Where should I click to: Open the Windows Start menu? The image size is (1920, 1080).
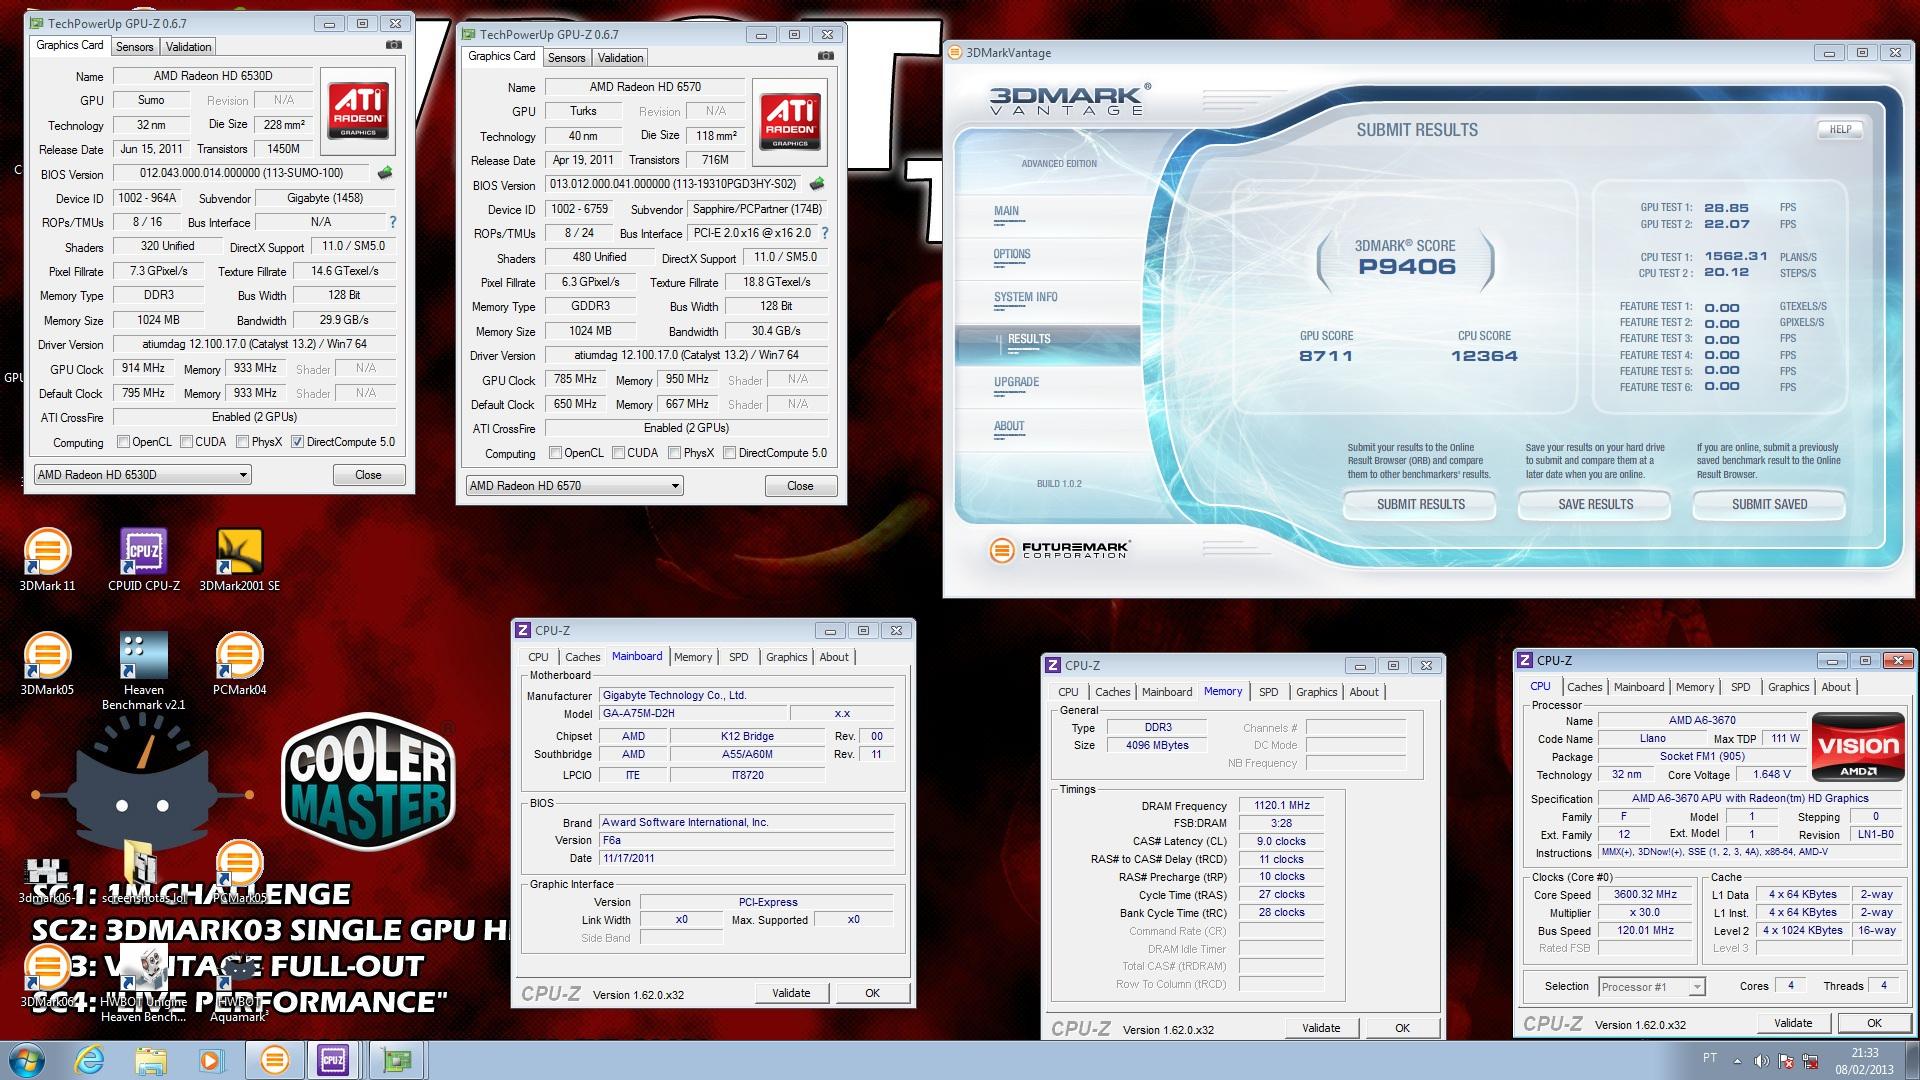(27, 1060)
